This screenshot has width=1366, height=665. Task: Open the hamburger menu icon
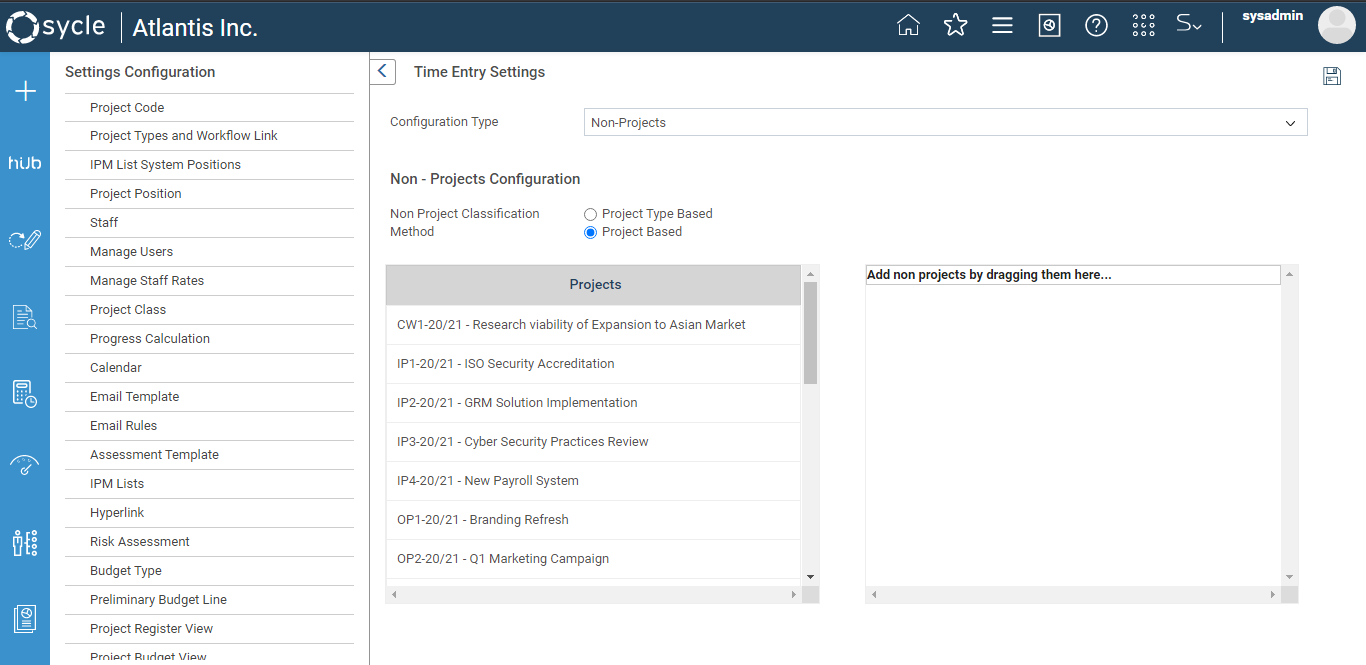pyautogui.click(x=1002, y=25)
